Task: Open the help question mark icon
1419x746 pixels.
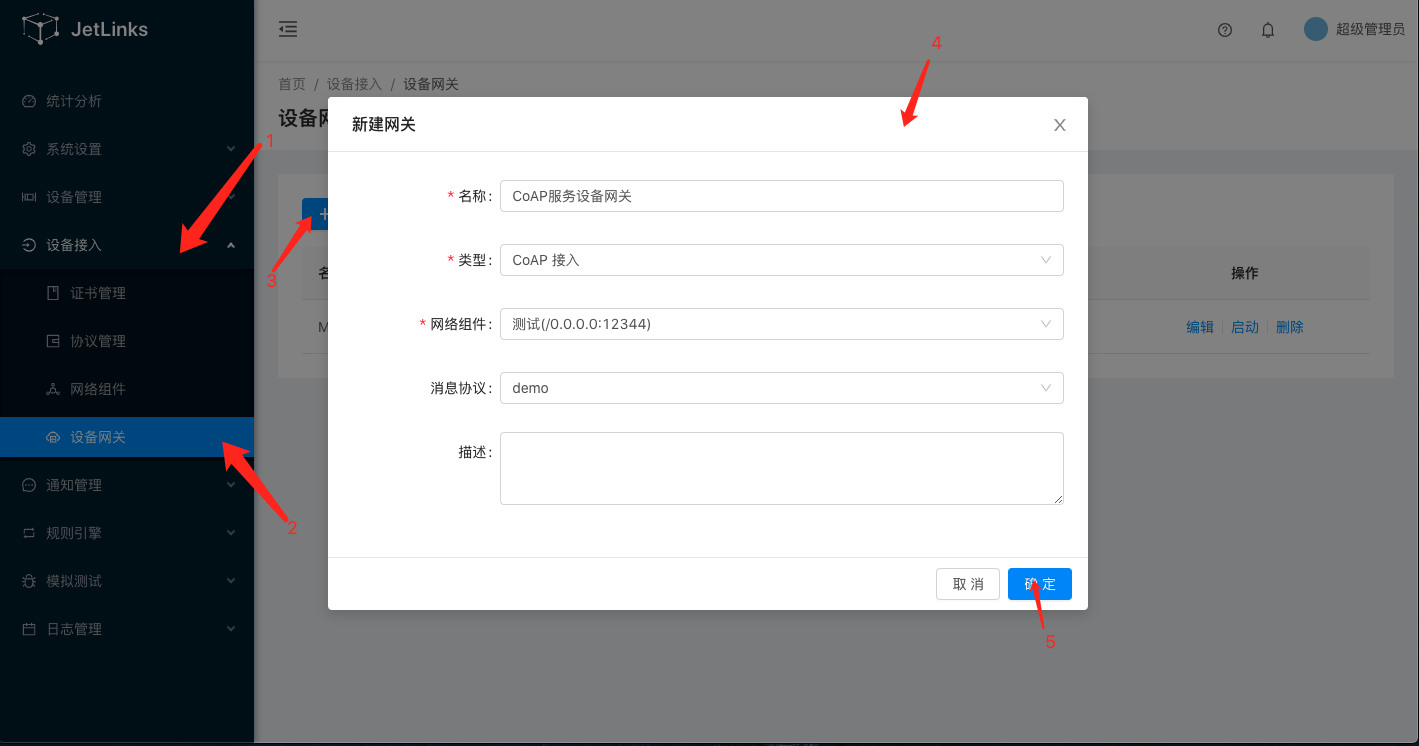Action: 1224,30
